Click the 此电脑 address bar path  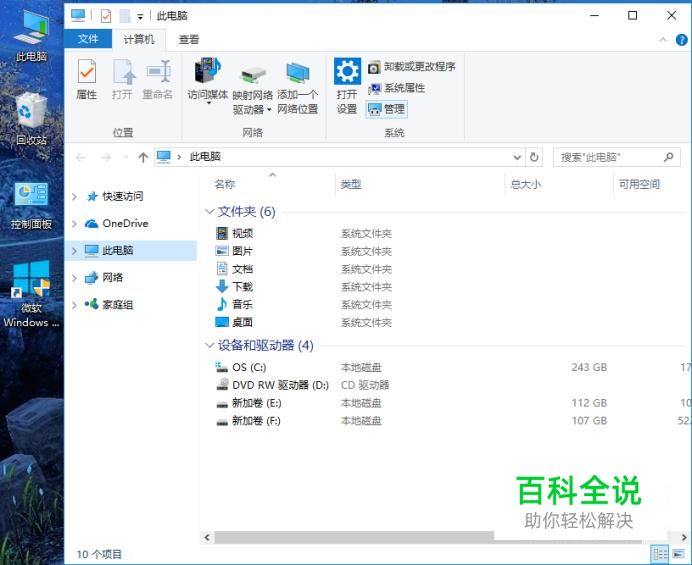(205, 156)
